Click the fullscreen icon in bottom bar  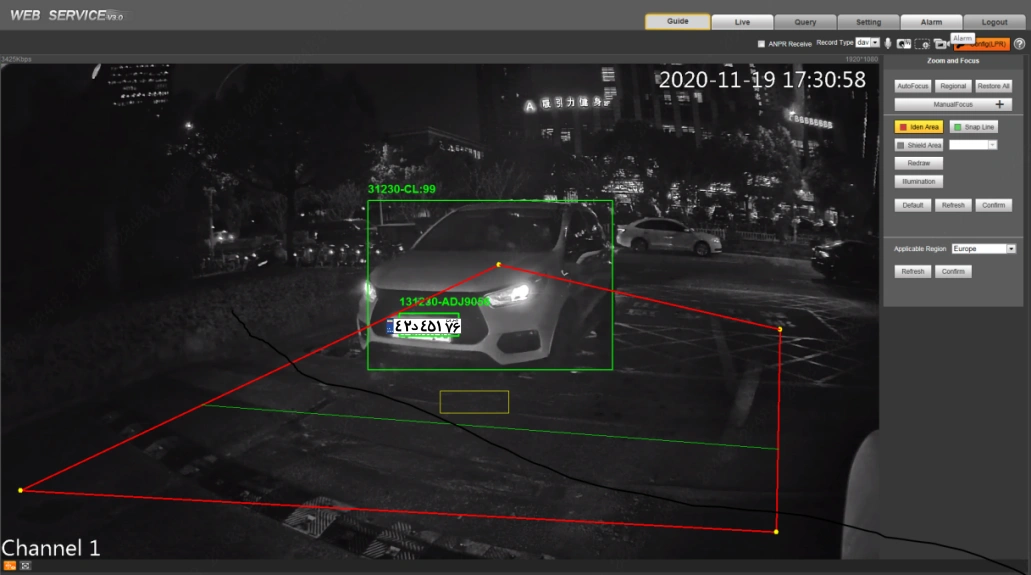[25, 566]
